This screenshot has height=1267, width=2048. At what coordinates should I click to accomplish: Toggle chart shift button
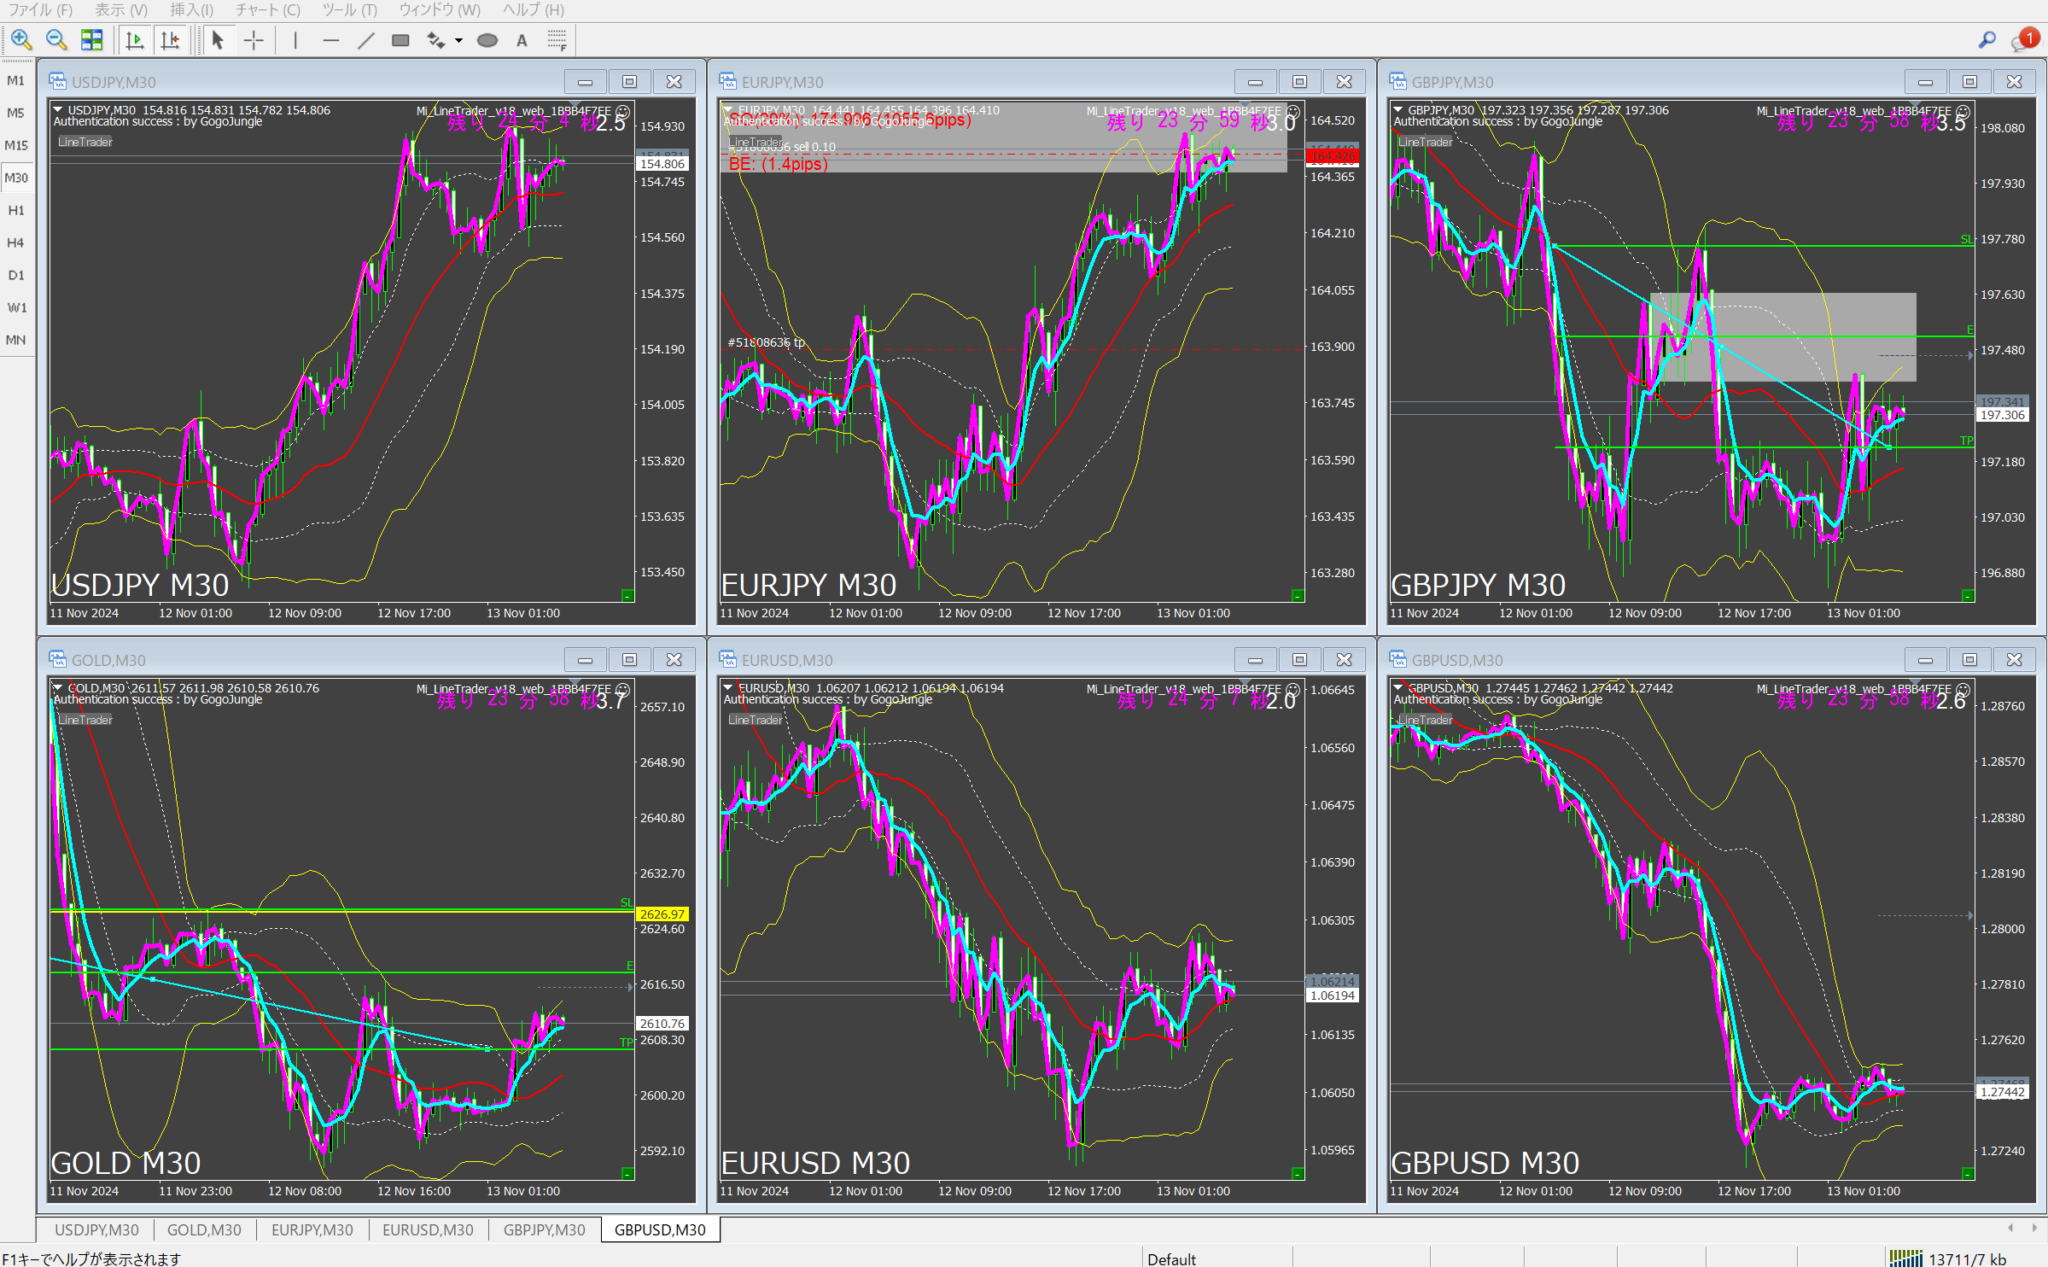(x=170, y=40)
